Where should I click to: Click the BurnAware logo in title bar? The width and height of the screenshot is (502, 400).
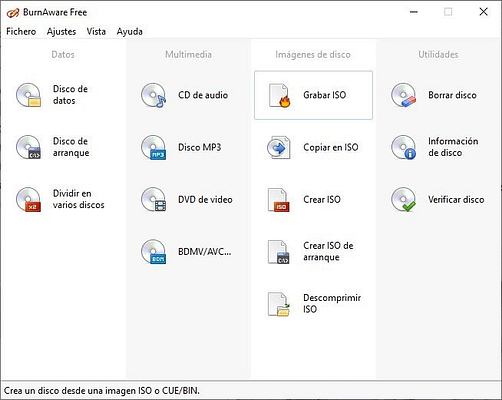(13, 13)
